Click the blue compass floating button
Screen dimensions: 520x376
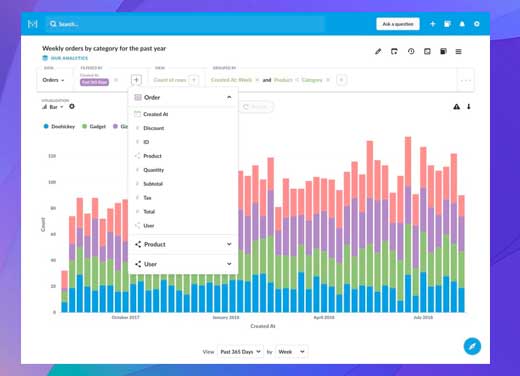[472, 346]
